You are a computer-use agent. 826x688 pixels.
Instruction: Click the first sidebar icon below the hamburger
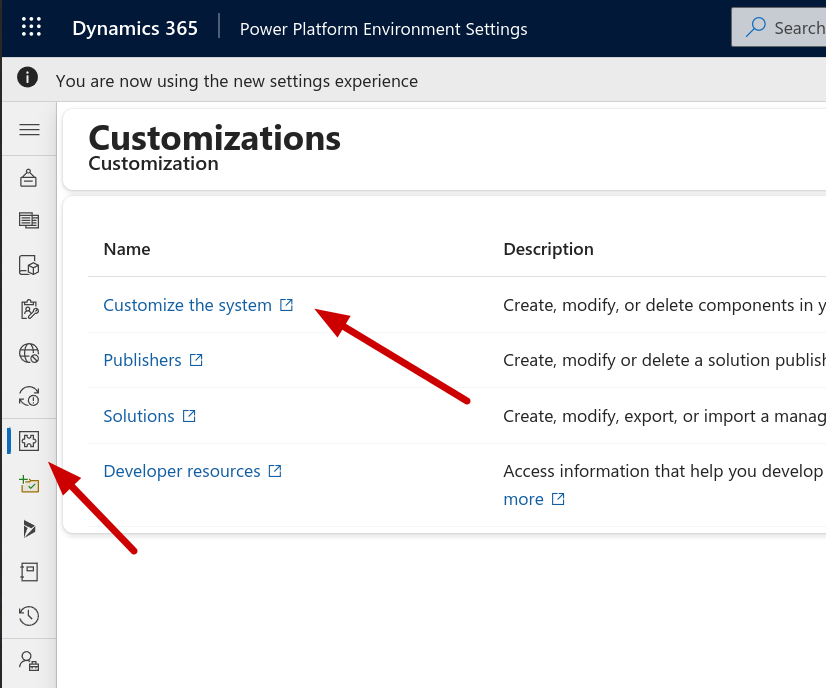pyautogui.click(x=29, y=178)
